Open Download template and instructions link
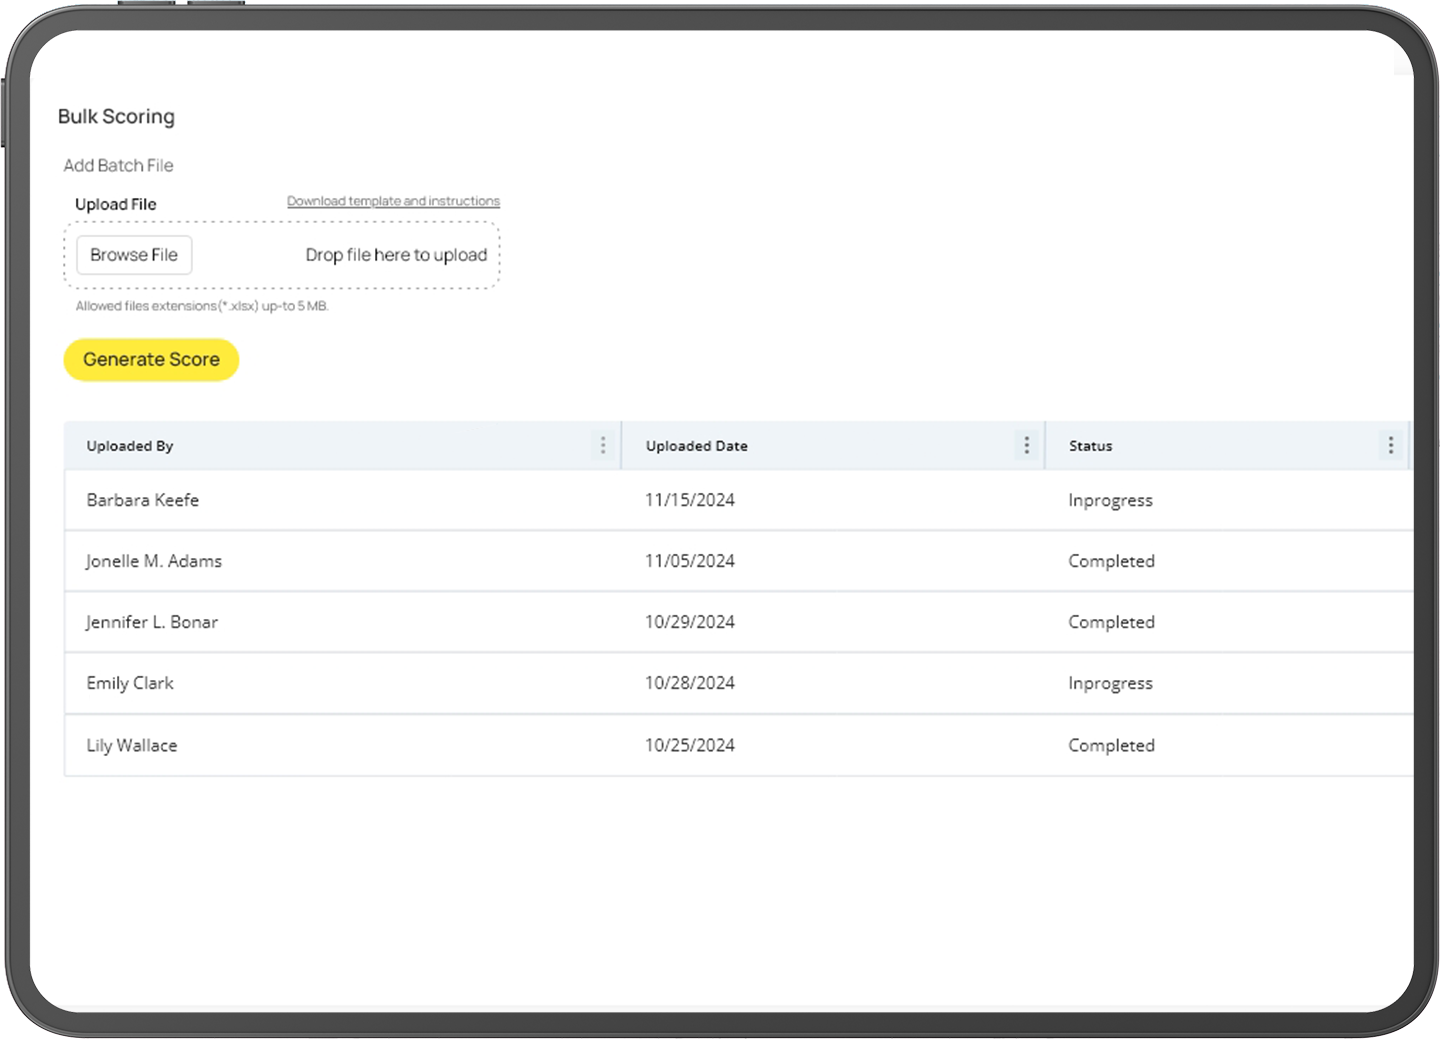The image size is (1440, 1039). point(393,201)
